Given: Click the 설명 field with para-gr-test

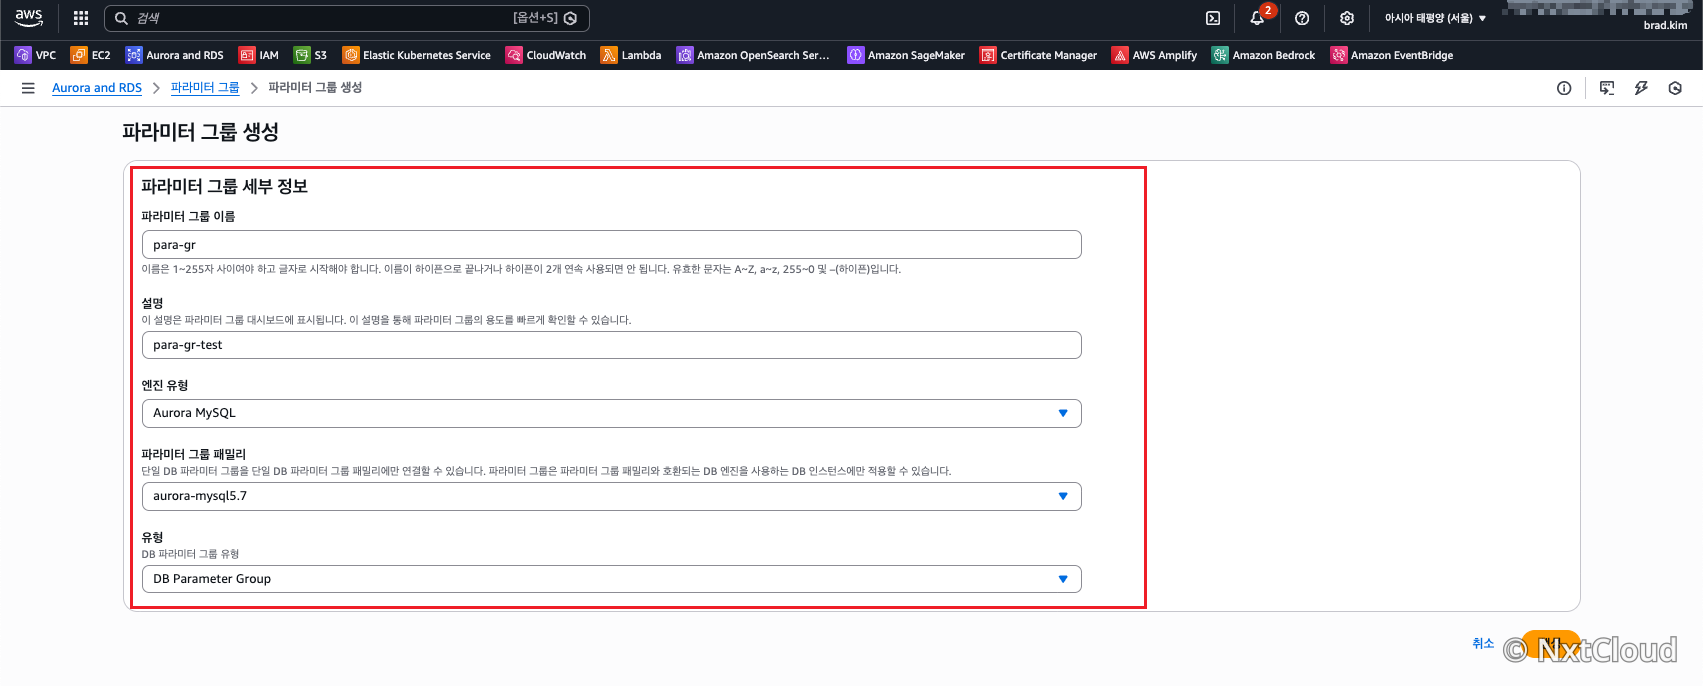Looking at the screenshot, I should (x=611, y=345).
